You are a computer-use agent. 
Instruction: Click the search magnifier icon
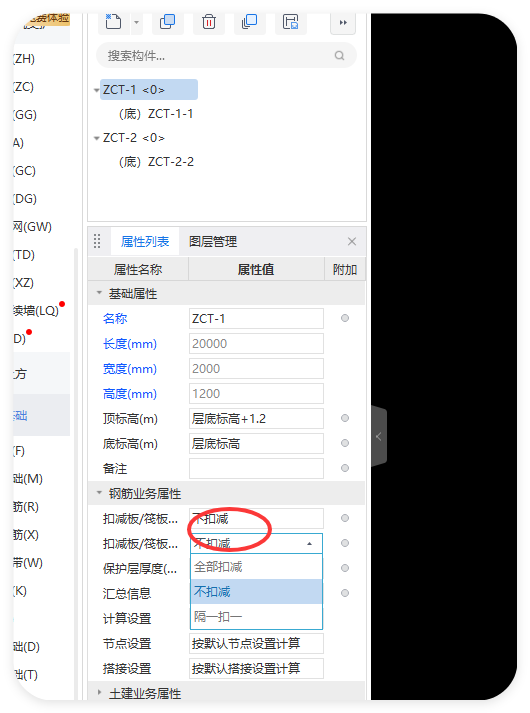click(x=340, y=55)
